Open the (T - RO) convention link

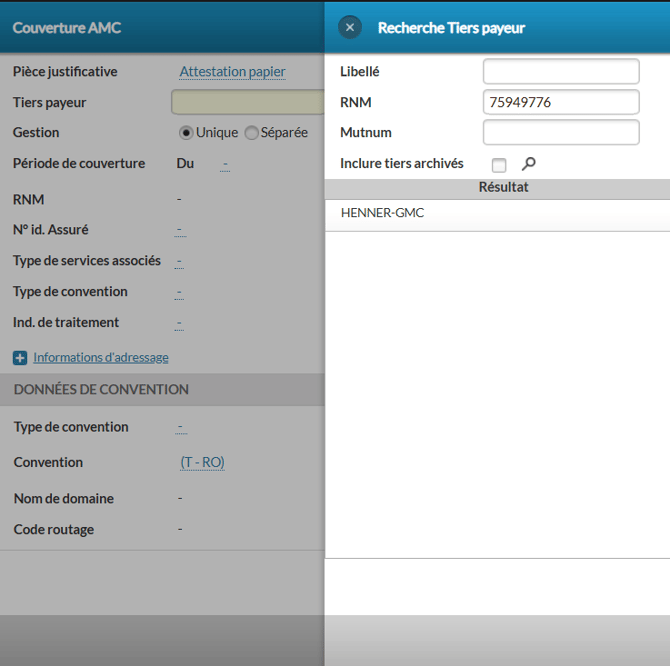click(202, 463)
